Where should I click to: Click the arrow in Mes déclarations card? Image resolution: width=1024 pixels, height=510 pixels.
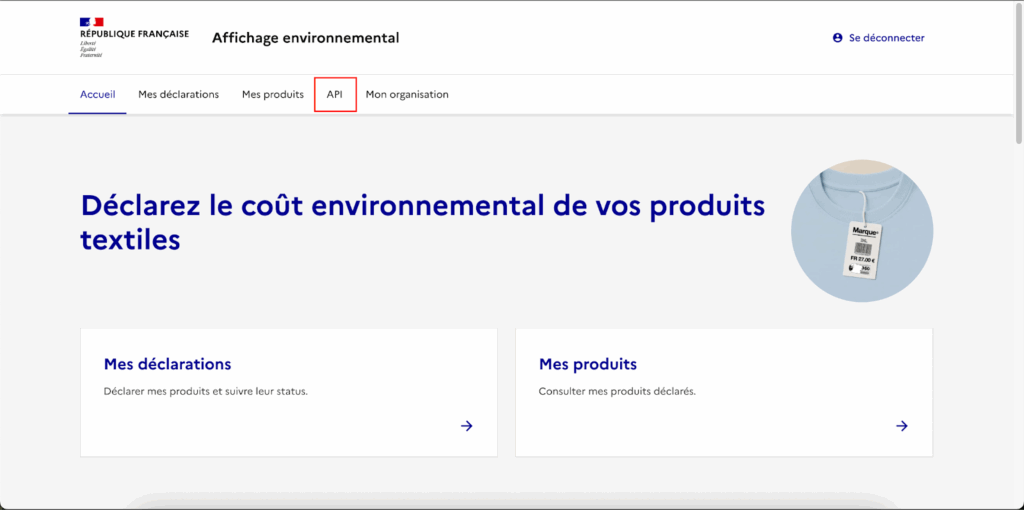(466, 426)
